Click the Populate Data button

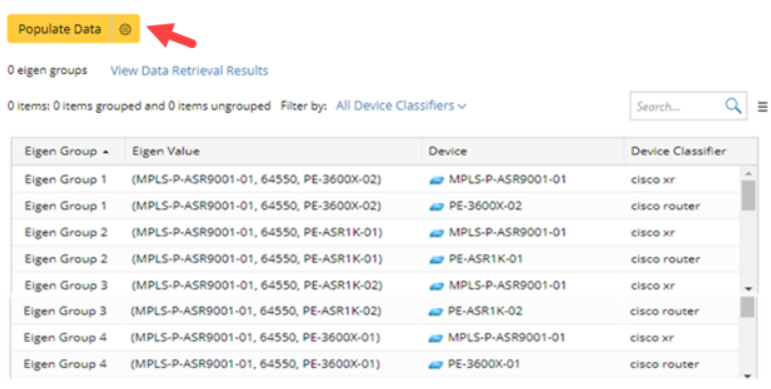pos(59,29)
